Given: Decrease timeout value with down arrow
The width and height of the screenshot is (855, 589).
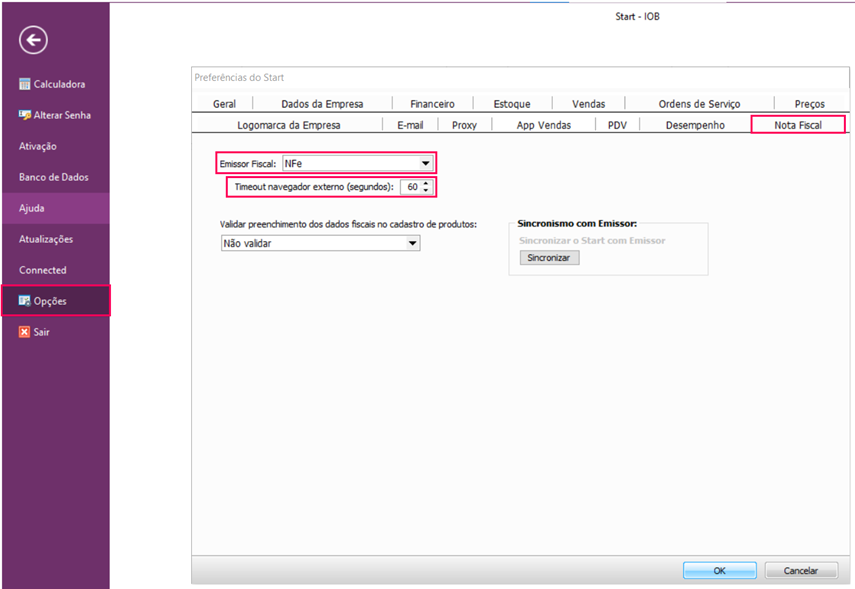Looking at the screenshot, I should pyautogui.click(x=427, y=191).
